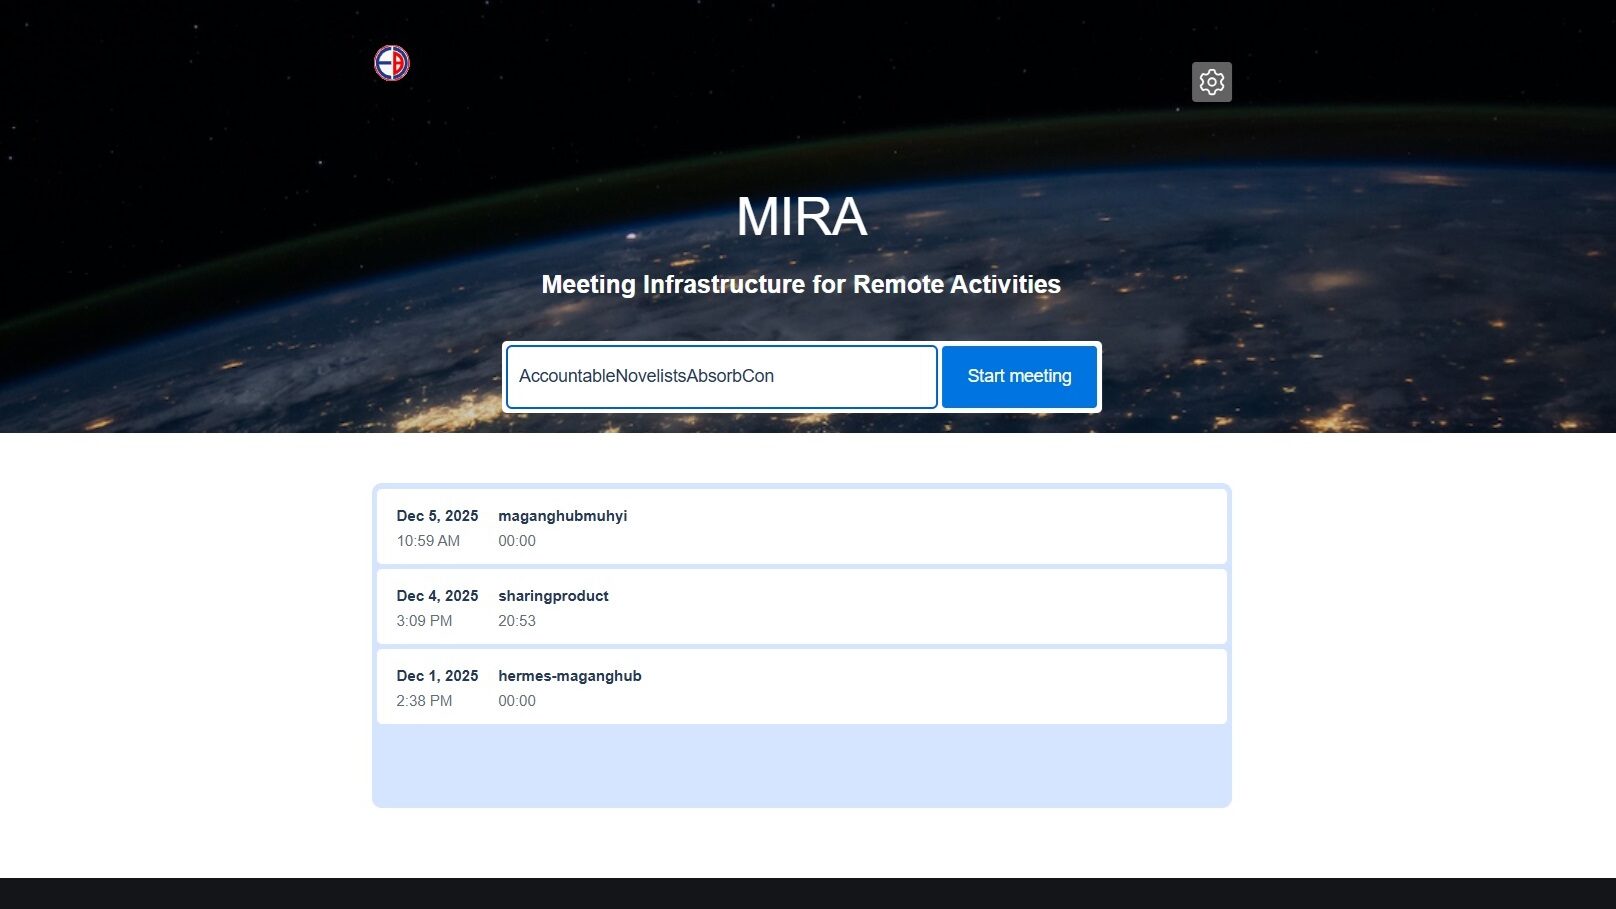The width and height of the screenshot is (1616, 909).
Task: Click the dark footer bar
Action: point(808,893)
